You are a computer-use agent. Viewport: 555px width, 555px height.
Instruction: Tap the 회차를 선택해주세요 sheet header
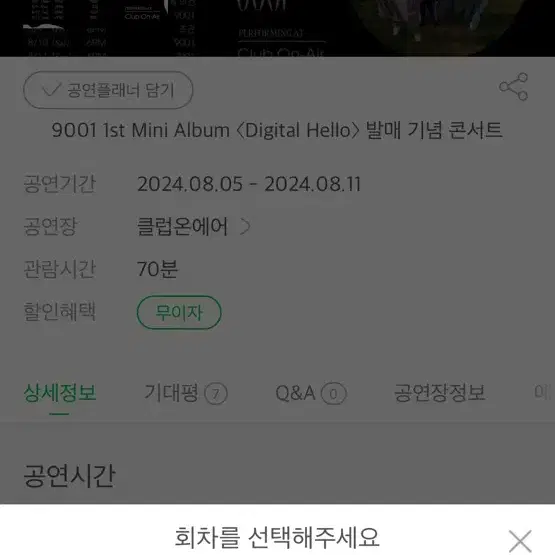pos(277,538)
